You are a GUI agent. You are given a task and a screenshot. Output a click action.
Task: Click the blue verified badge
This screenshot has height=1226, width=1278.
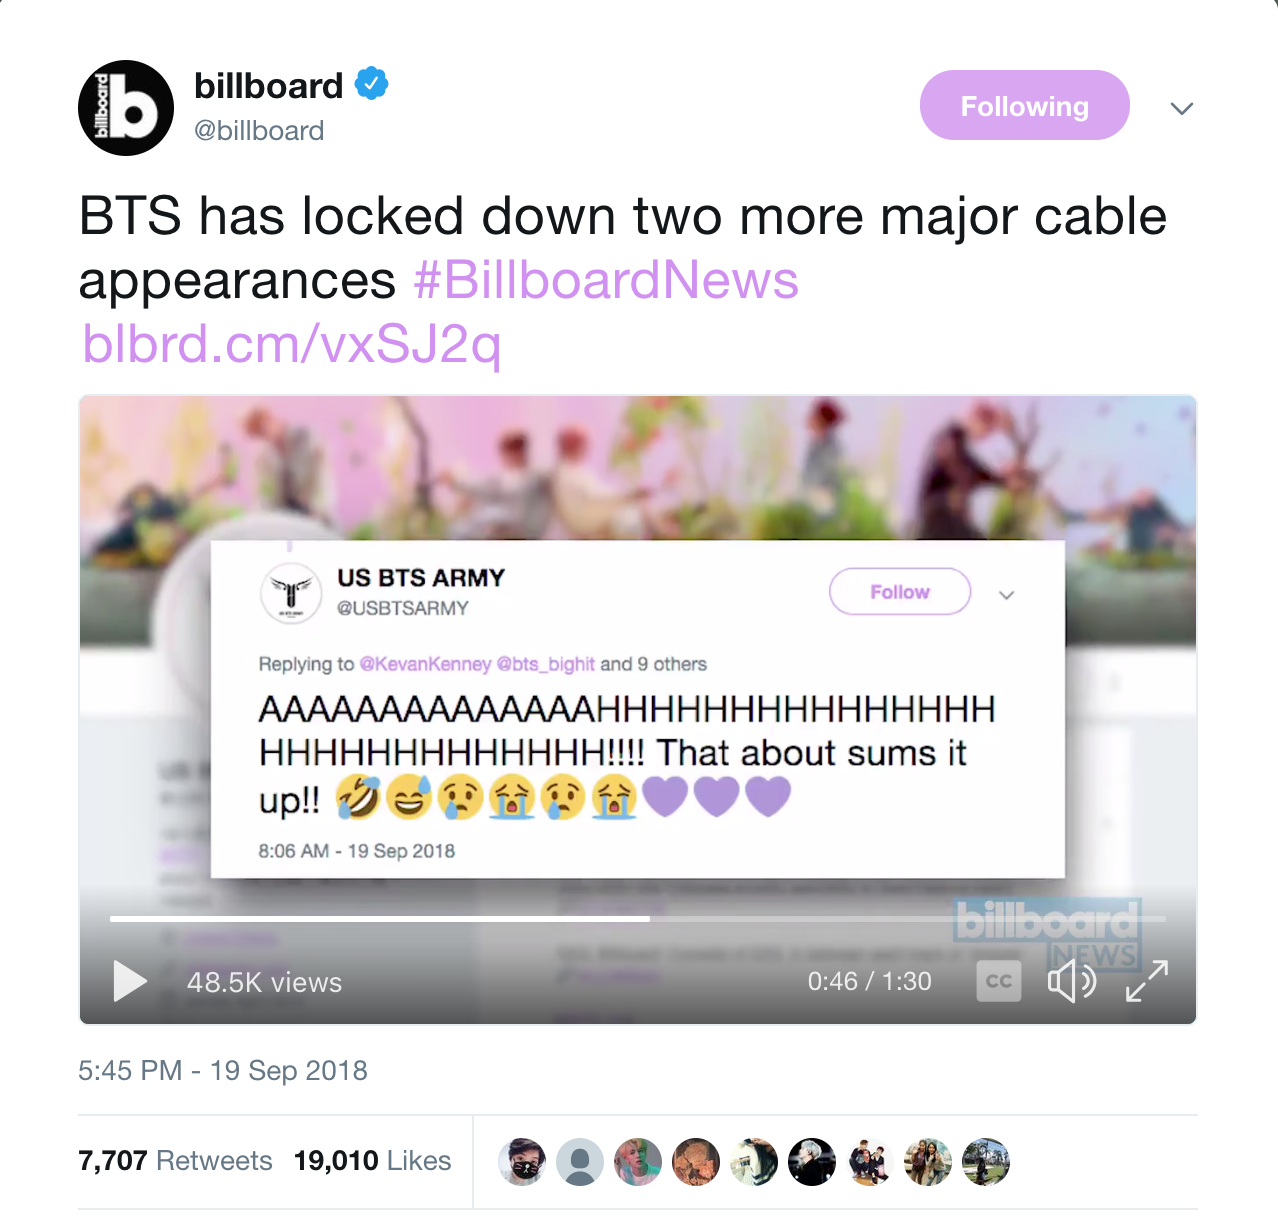click(372, 84)
